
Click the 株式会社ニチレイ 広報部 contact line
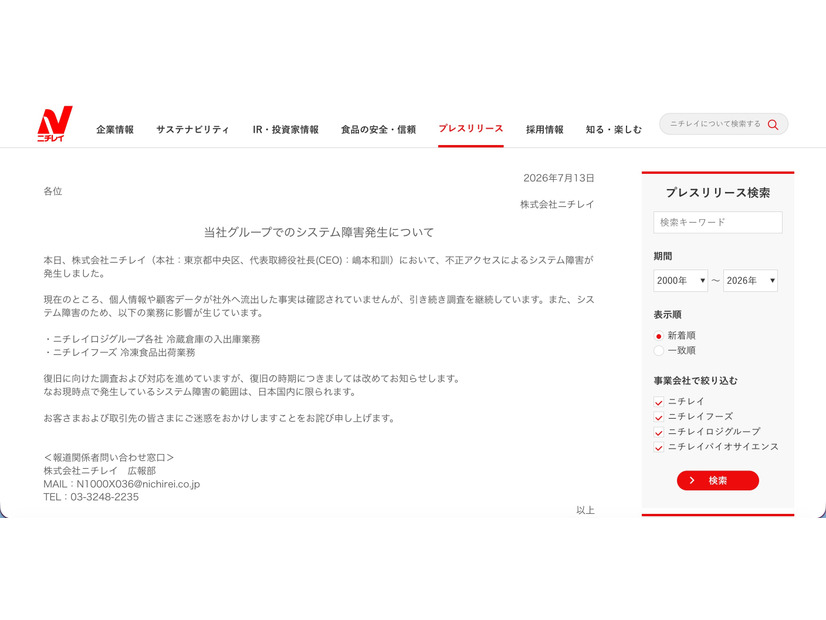100,471
